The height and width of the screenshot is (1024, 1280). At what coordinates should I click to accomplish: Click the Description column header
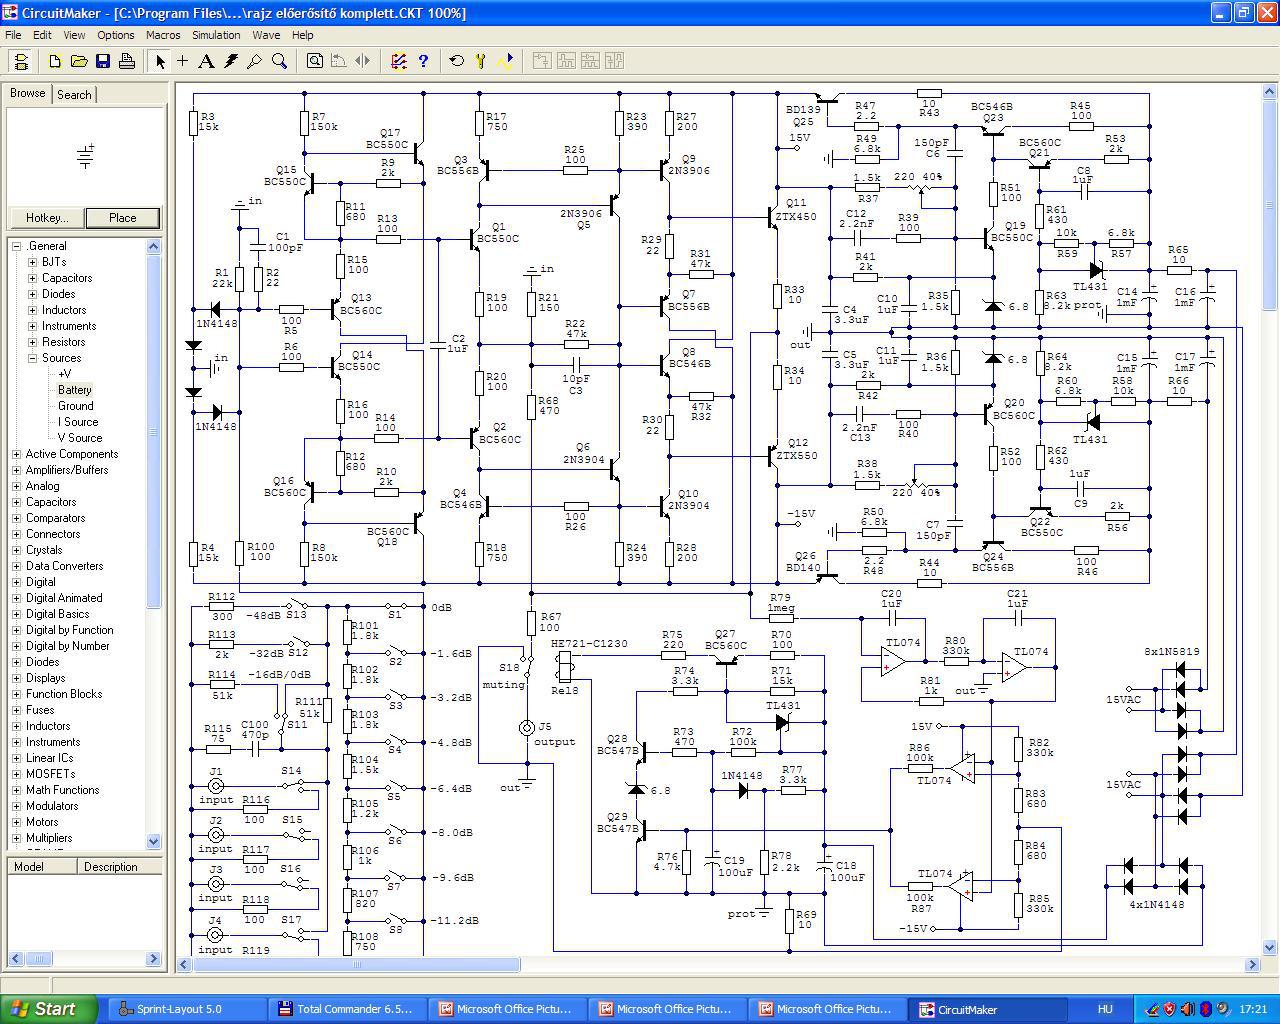click(x=120, y=867)
